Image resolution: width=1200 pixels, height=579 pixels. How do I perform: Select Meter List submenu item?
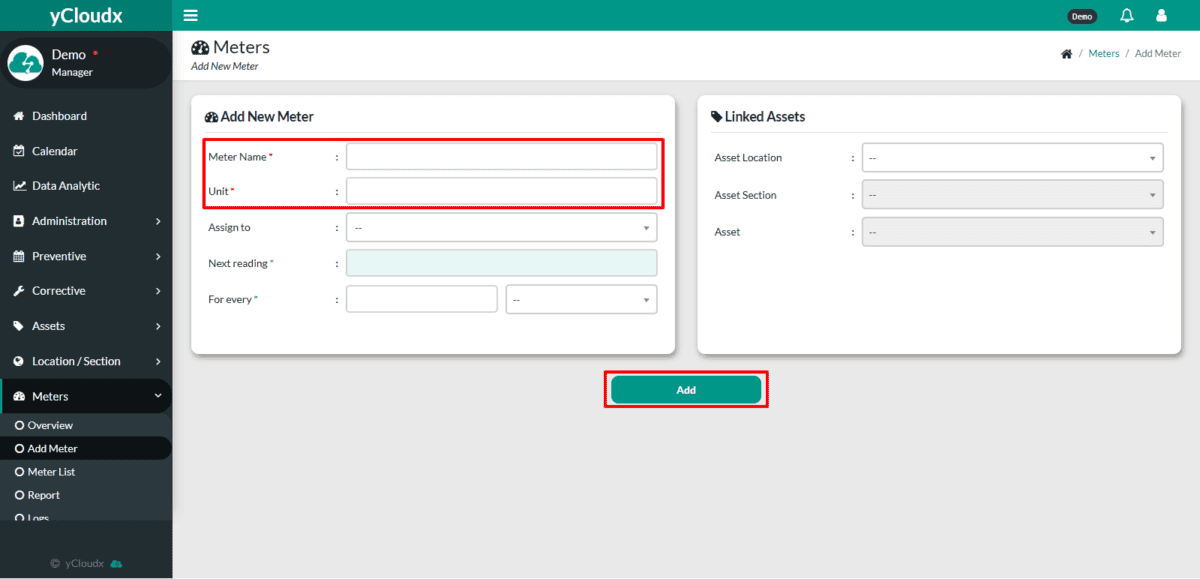click(51, 472)
